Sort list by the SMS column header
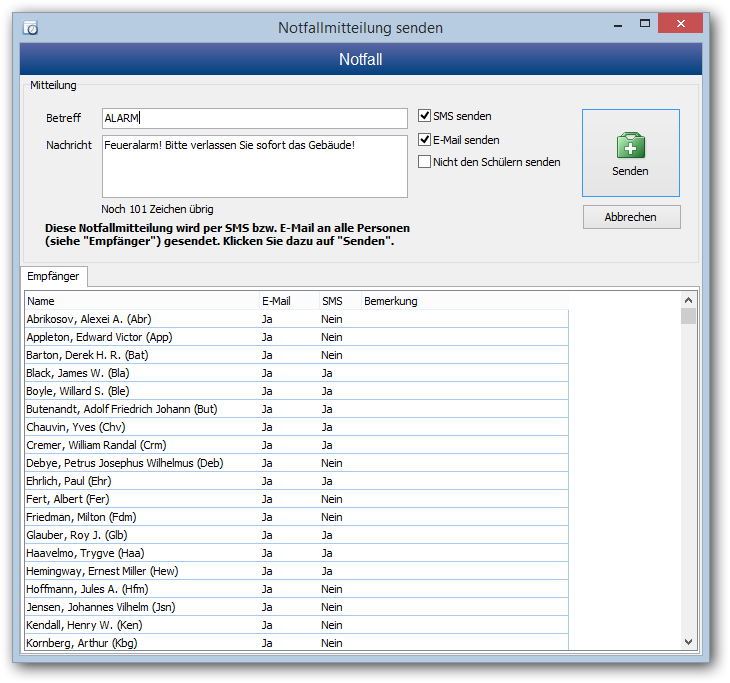This screenshot has width=730, height=683. click(338, 301)
